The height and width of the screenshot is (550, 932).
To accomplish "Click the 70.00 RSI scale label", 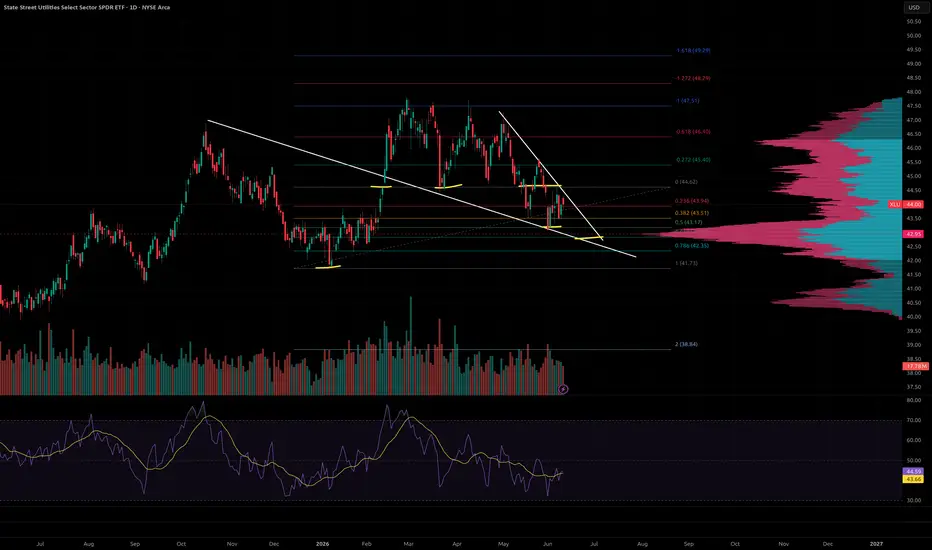I will point(914,420).
